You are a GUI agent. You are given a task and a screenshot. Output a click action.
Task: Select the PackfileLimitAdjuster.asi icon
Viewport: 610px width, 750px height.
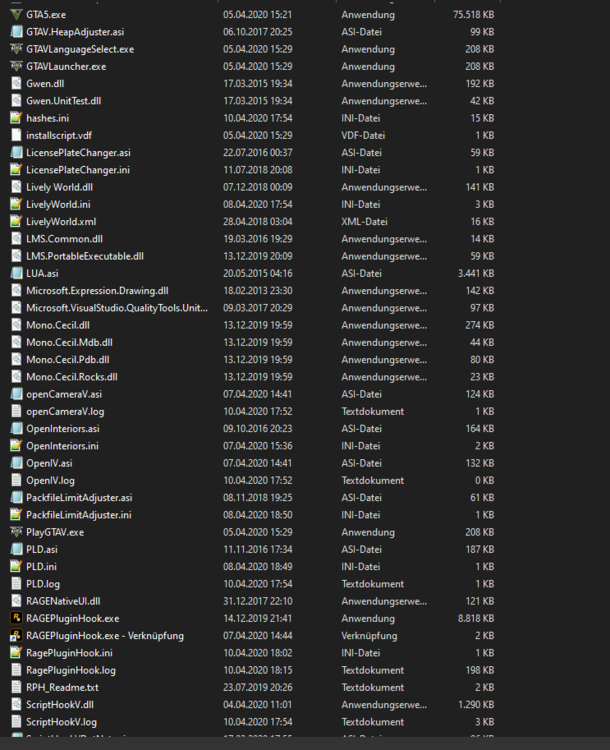tap(16, 497)
